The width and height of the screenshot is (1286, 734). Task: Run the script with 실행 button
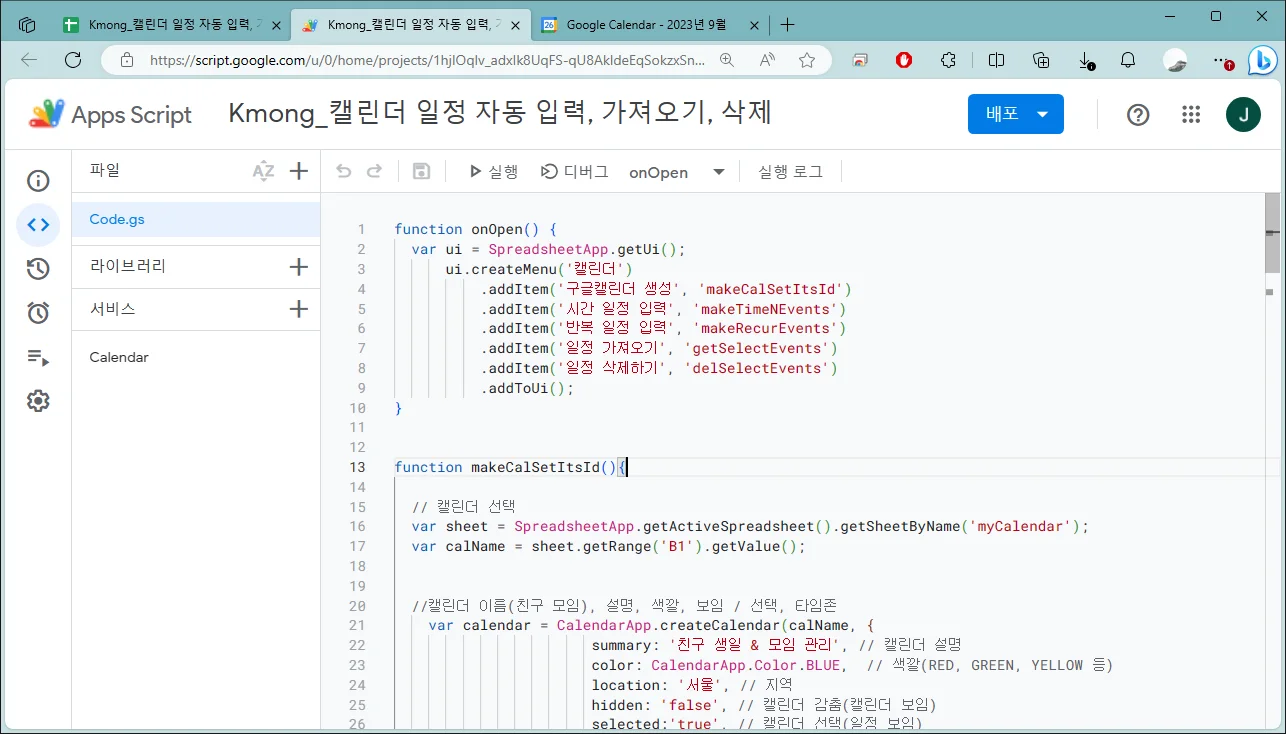(493, 171)
